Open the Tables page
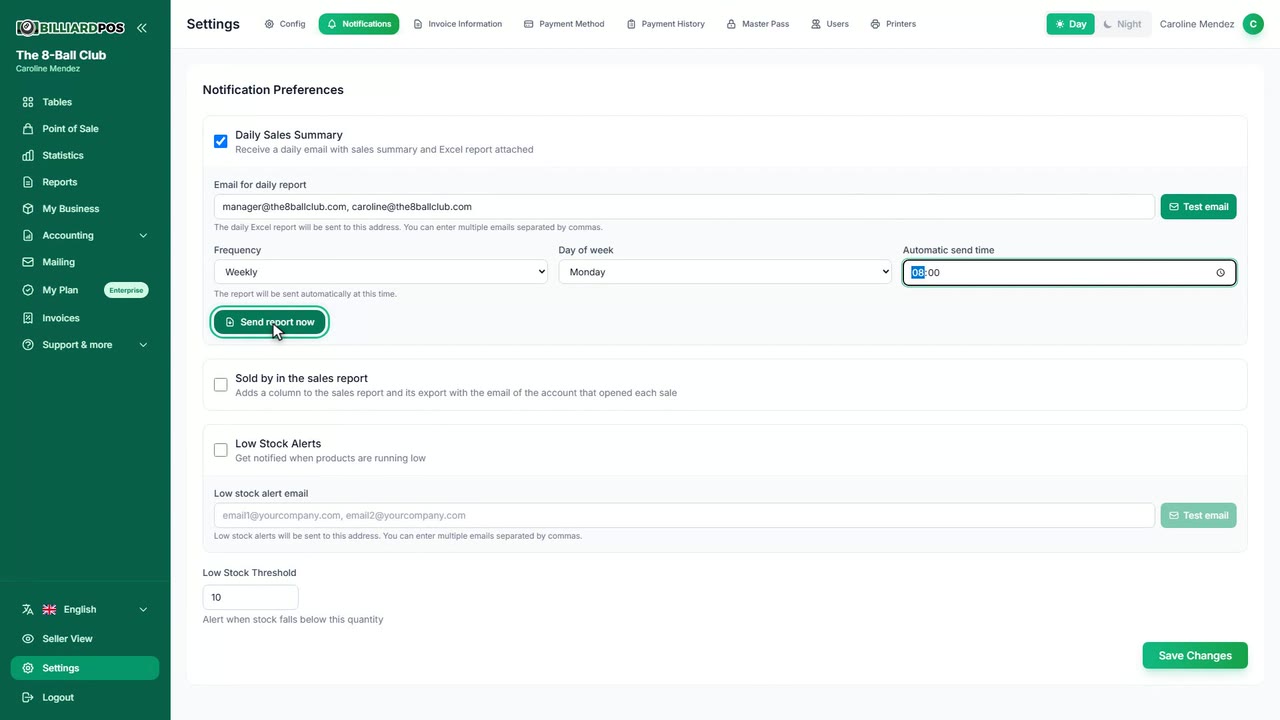1280x720 pixels. click(x=85, y=102)
